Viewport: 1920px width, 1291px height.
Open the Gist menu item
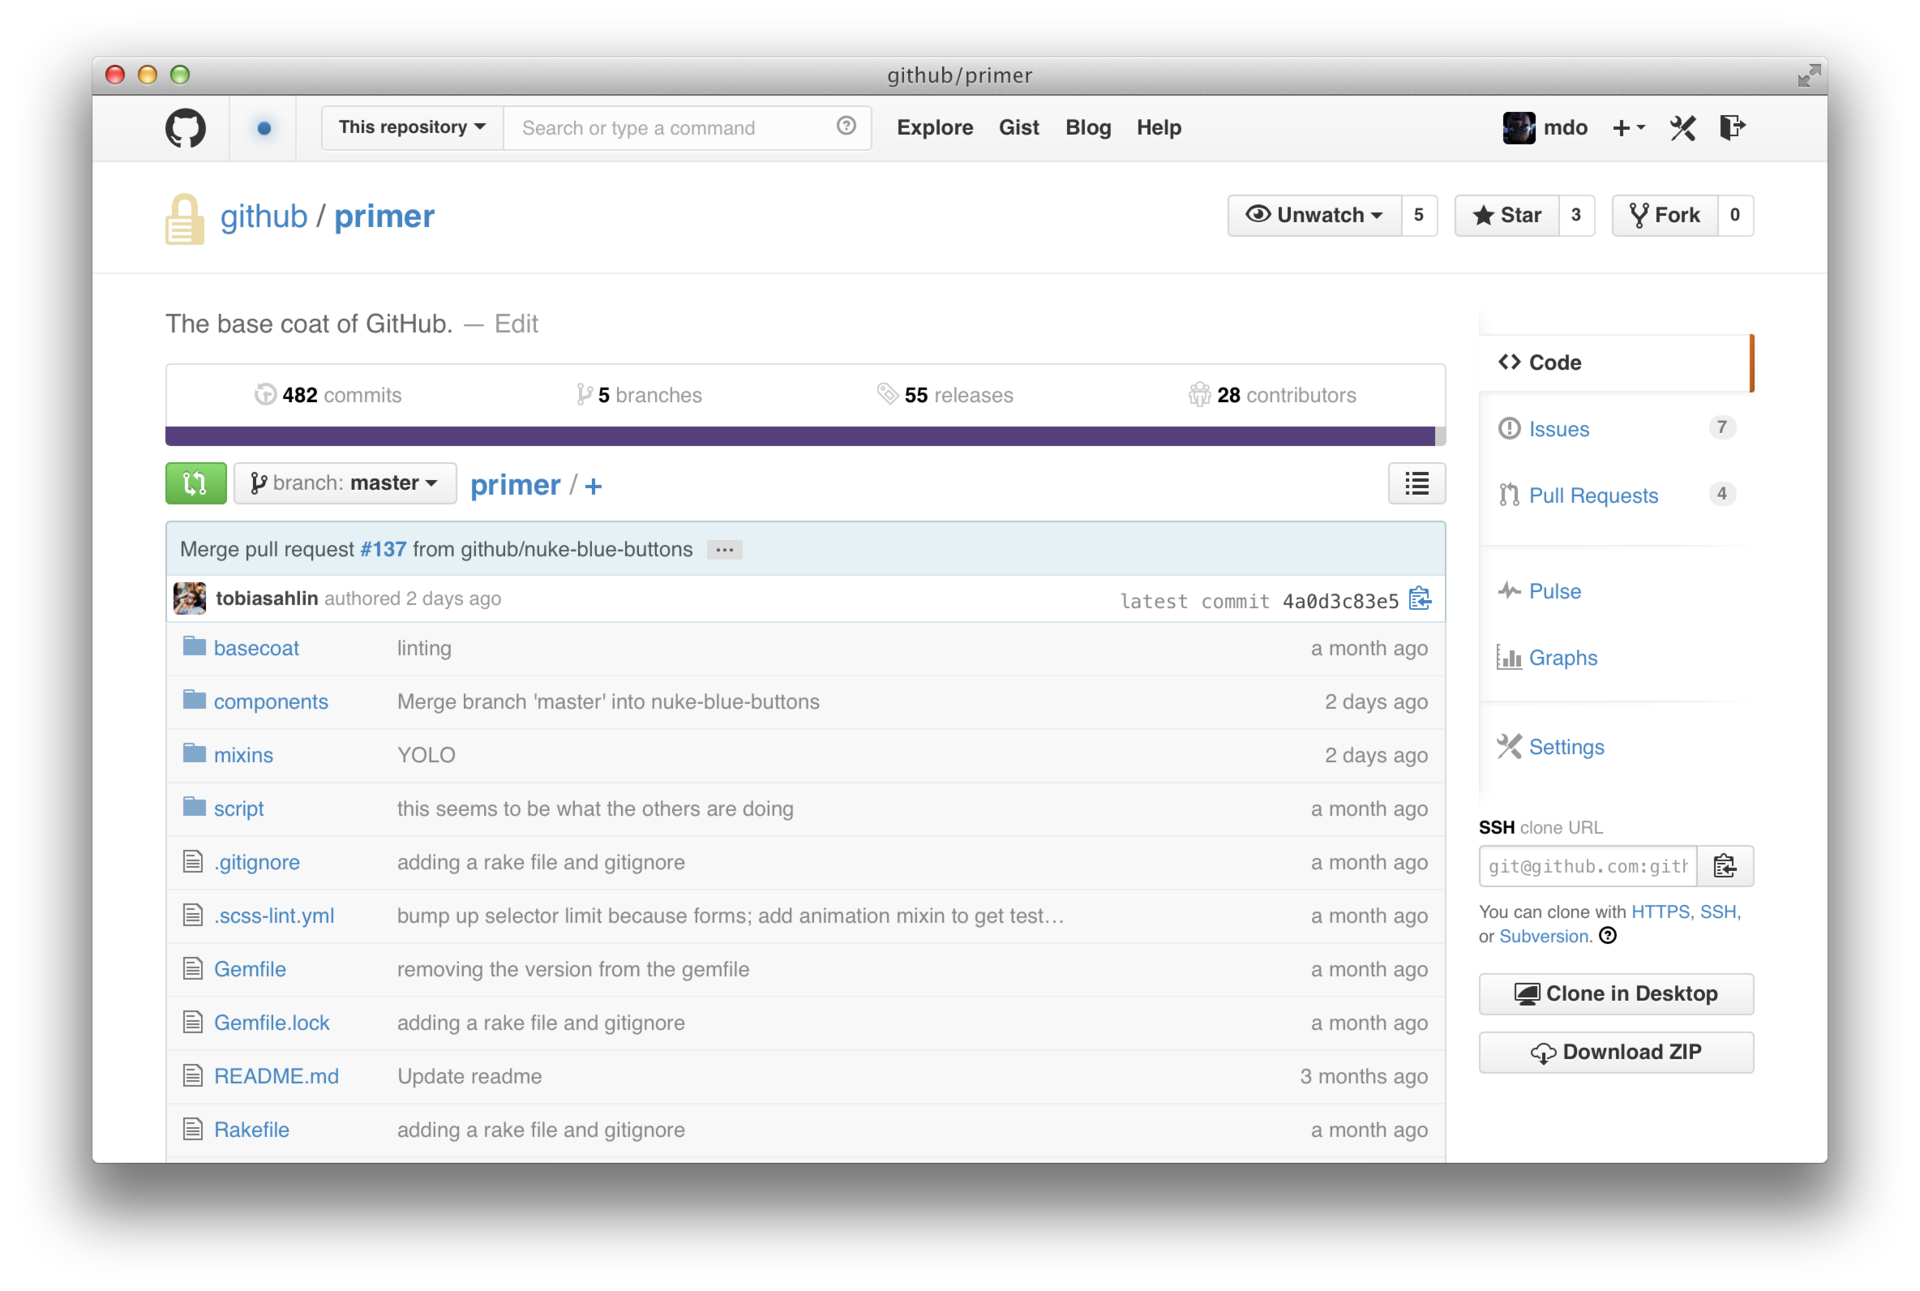pos(1020,128)
